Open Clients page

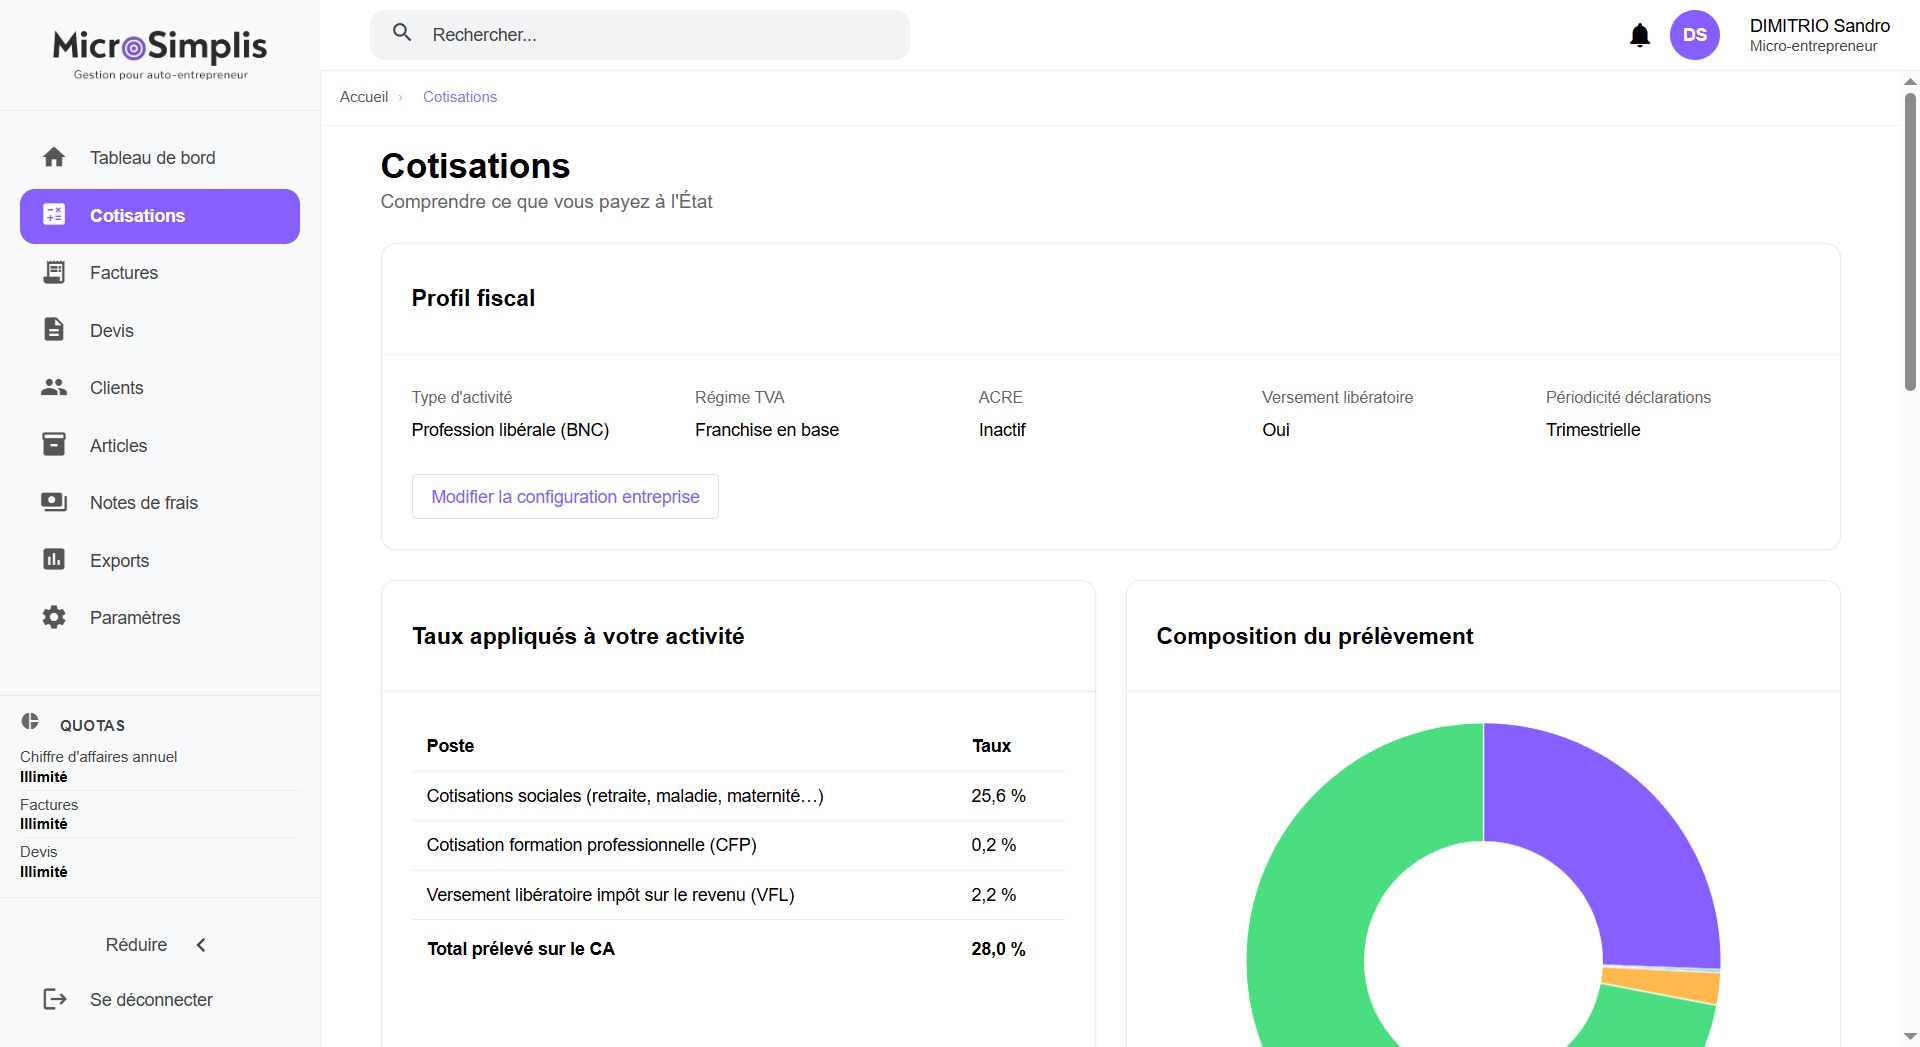pyautogui.click(x=160, y=388)
